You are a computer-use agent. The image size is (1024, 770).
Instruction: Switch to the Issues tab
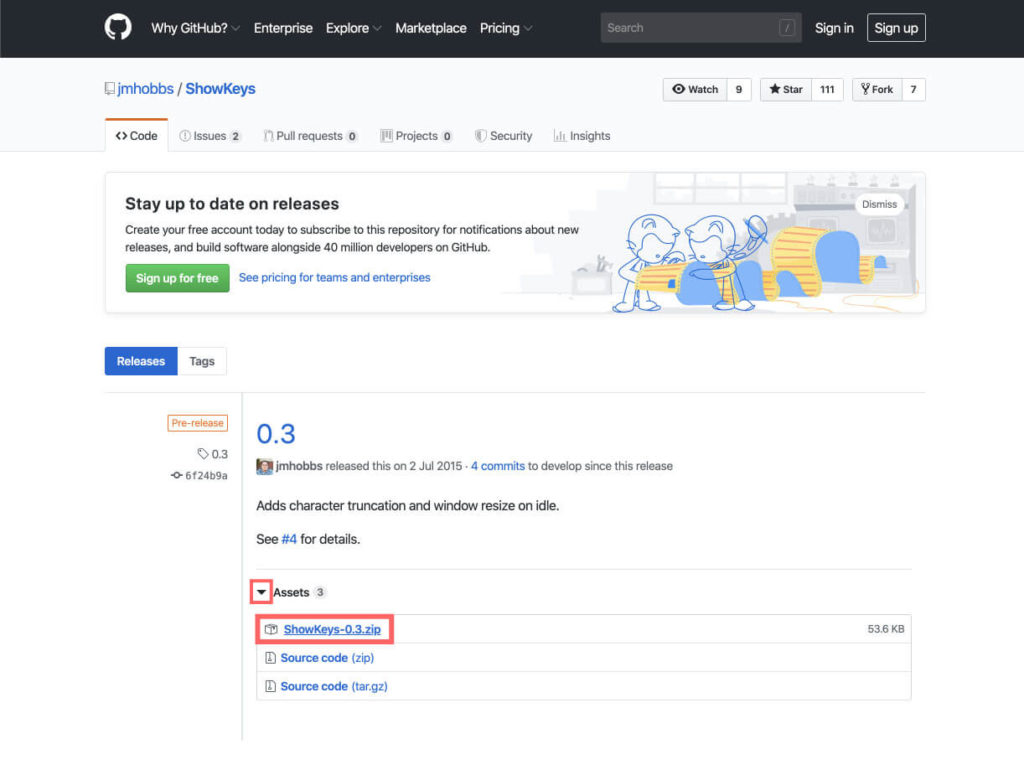point(210,136)
